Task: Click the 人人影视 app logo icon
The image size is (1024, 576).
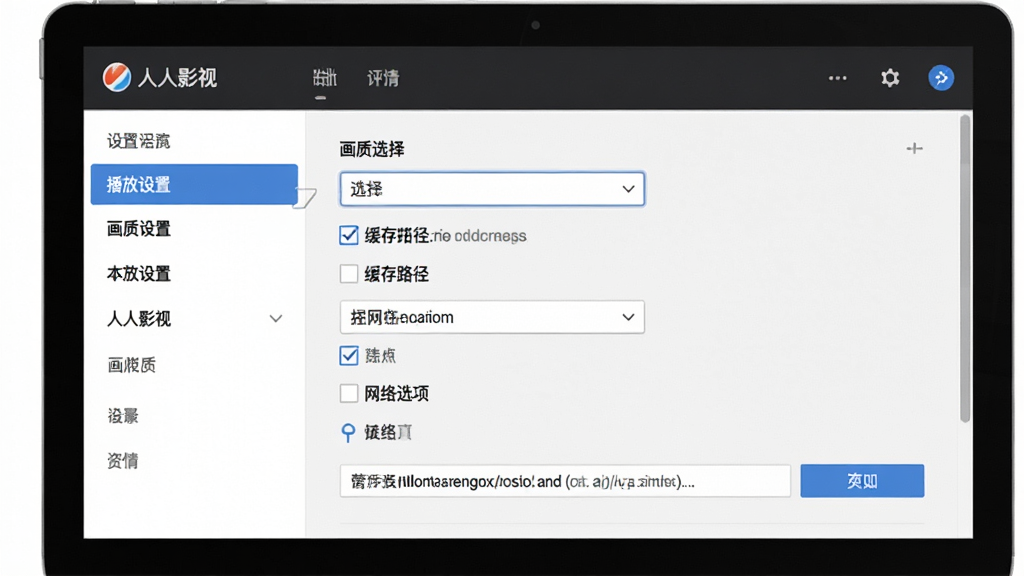Action: pyautogui.click(x=117, y=78)
